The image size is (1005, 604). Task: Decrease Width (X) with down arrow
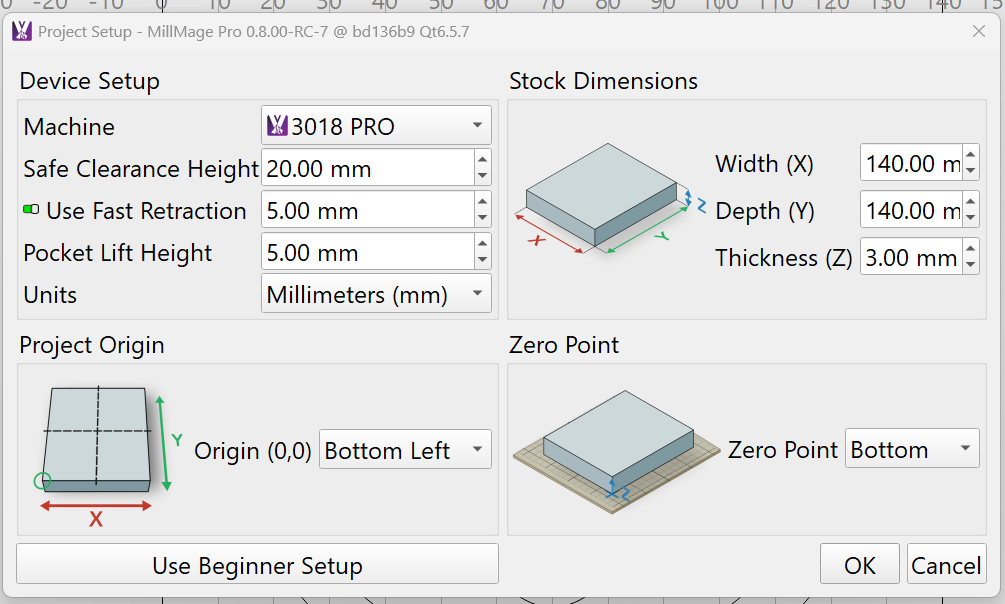(x=971, y=171)
